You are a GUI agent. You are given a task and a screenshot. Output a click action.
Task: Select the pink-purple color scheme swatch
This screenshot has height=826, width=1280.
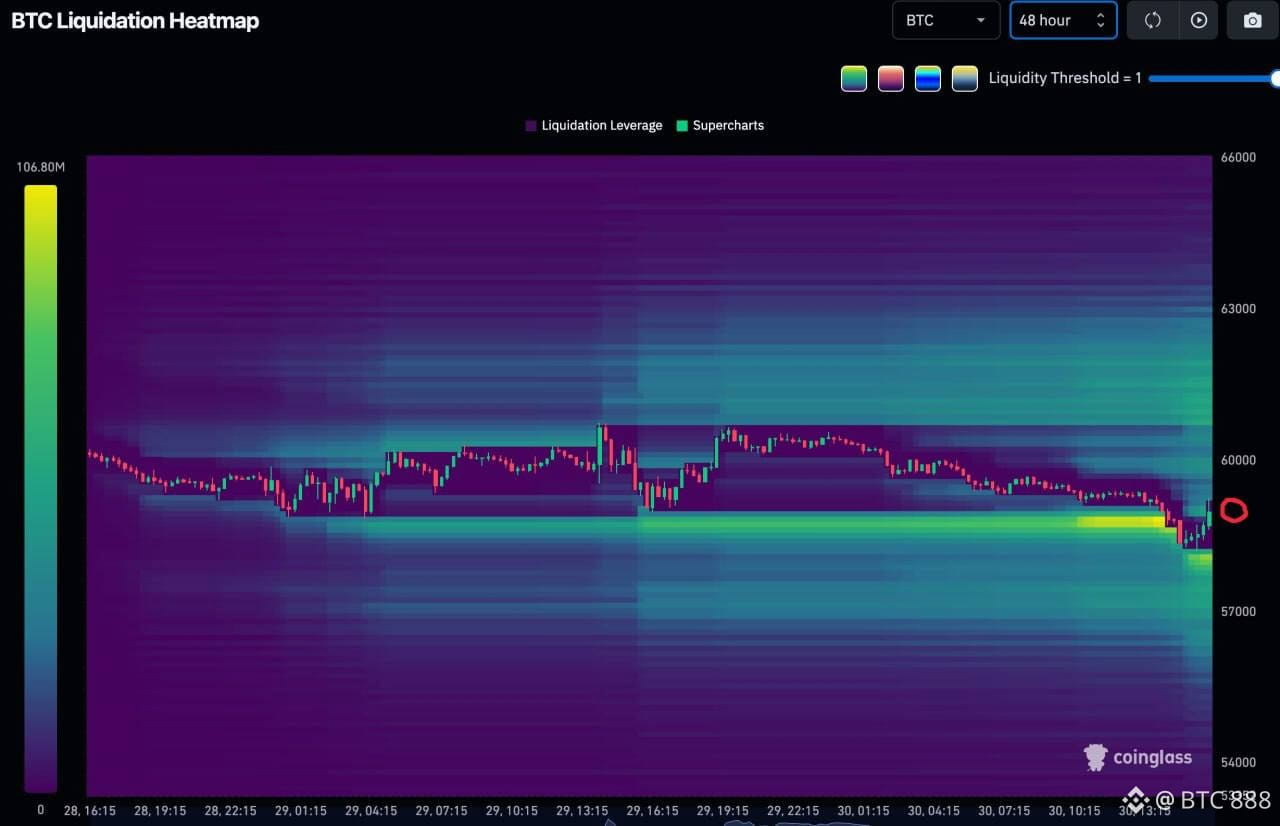coord(891,78)
